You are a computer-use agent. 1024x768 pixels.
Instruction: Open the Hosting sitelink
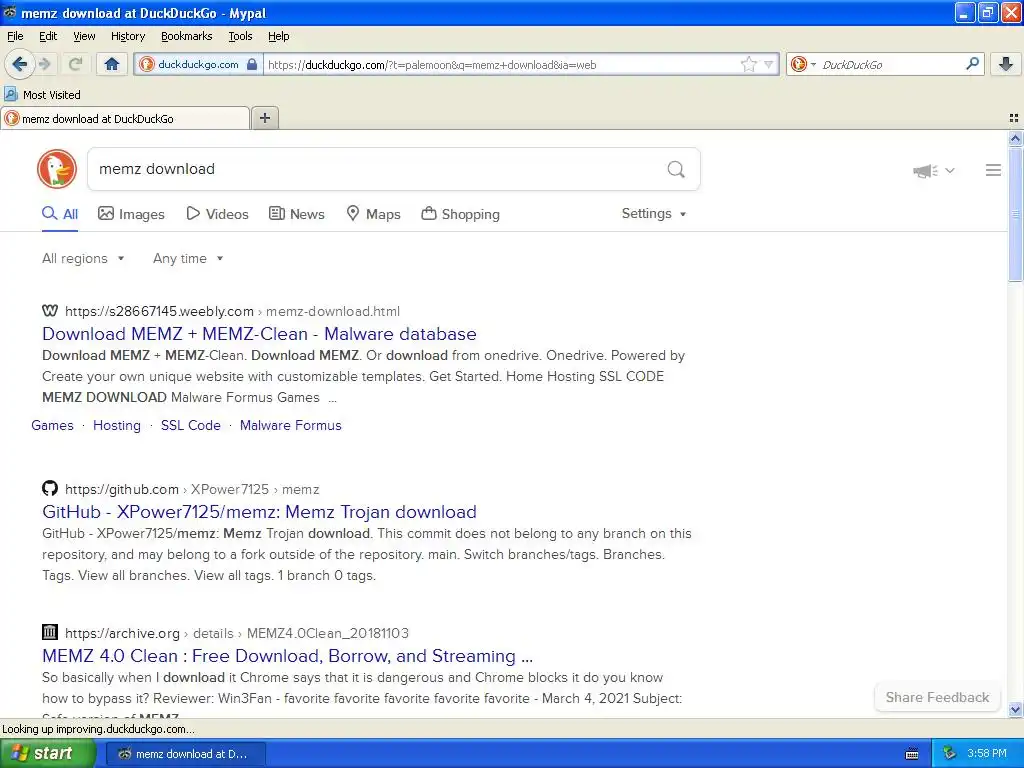tap(116, 425)
